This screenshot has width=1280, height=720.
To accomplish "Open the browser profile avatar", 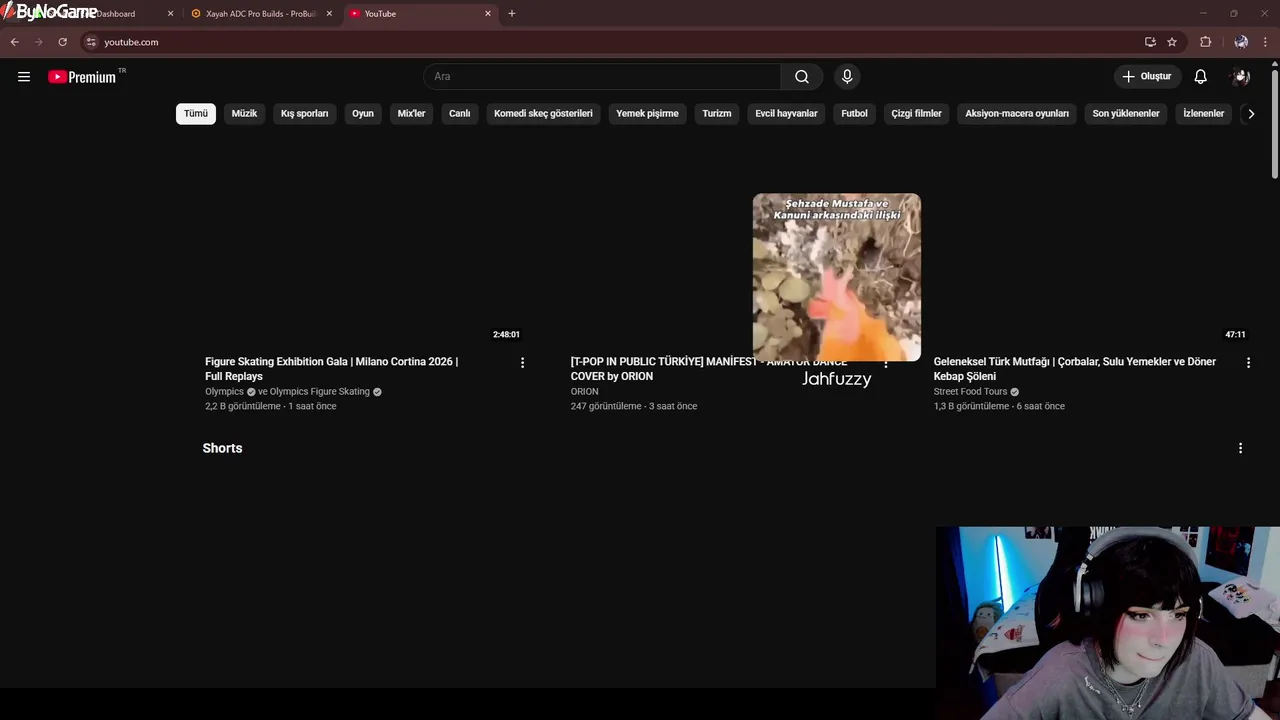I will pos(1241,42).
